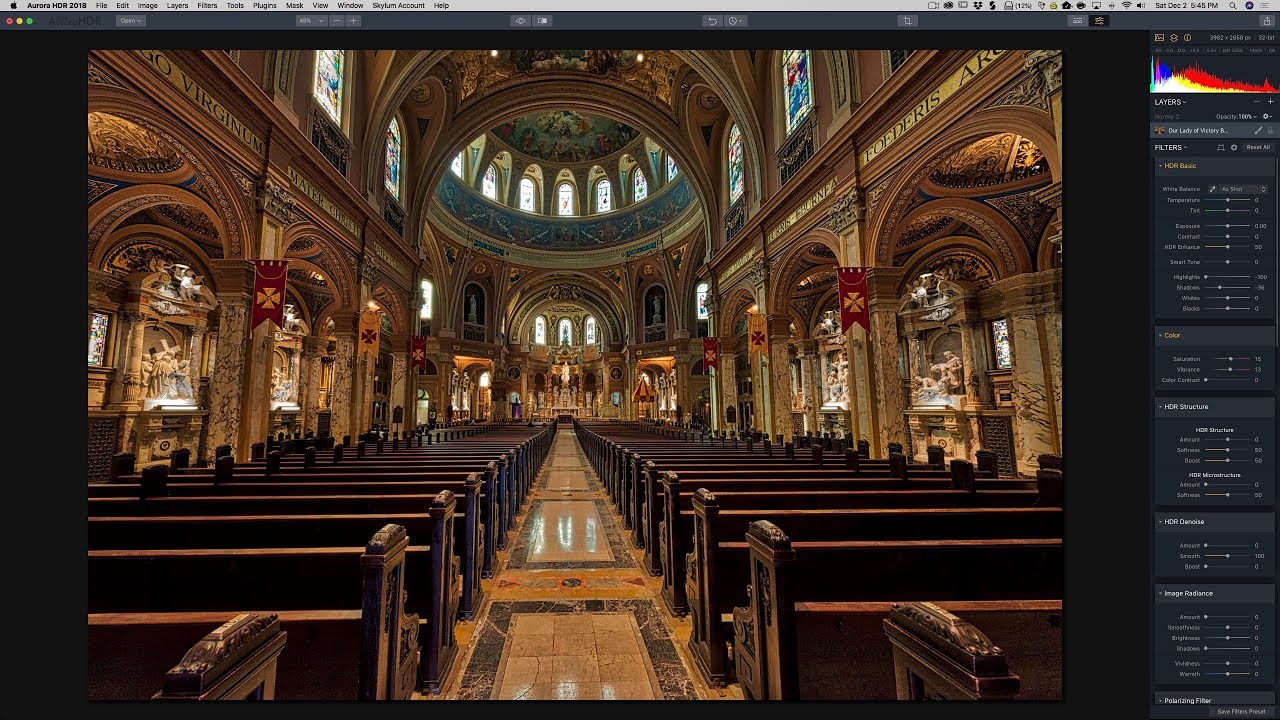Open the Tools menu
This screenshot has width=1280, height=720.
pos(235,5)
